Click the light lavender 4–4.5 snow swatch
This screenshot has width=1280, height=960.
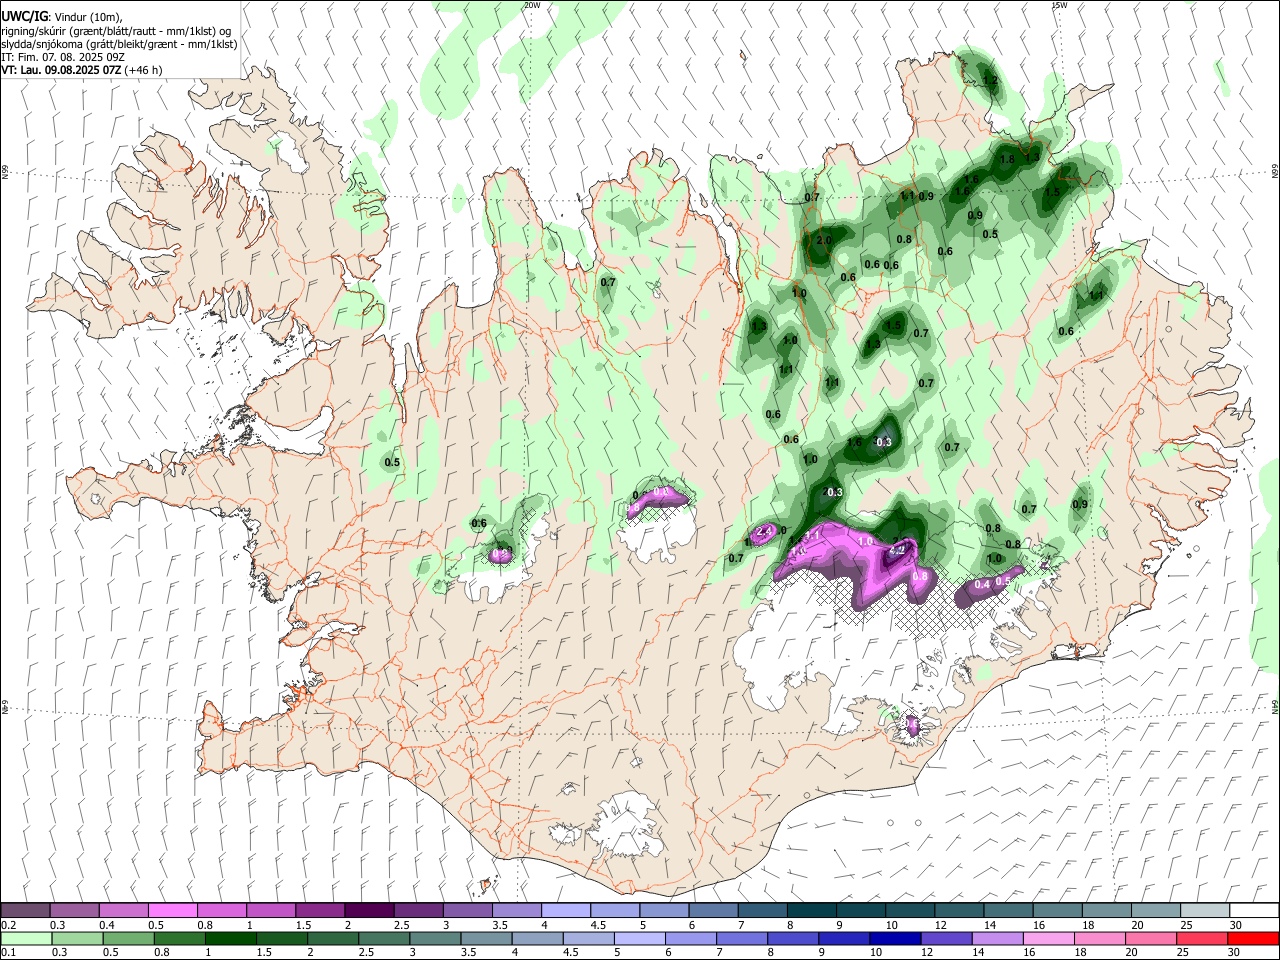click(x=565, y=910)
